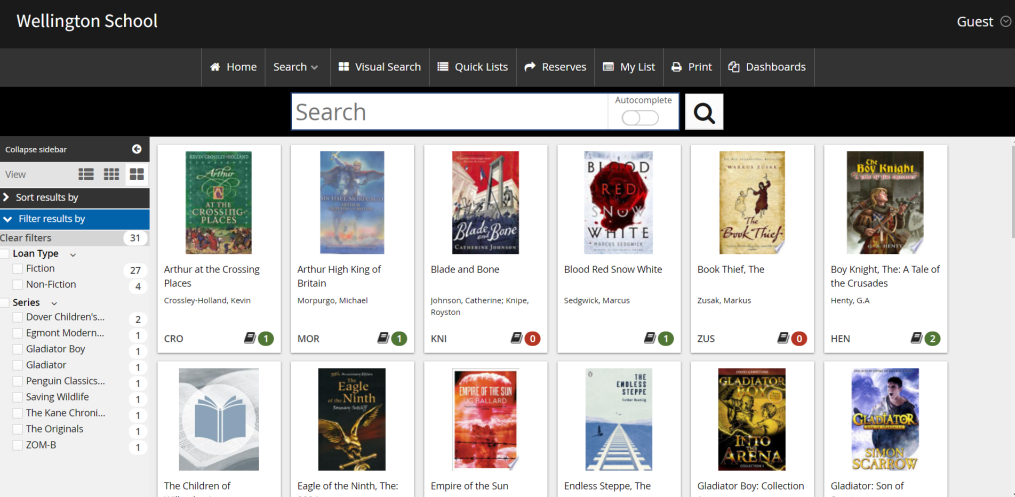Switch to small grid view icon

click(x=112, y=174)
